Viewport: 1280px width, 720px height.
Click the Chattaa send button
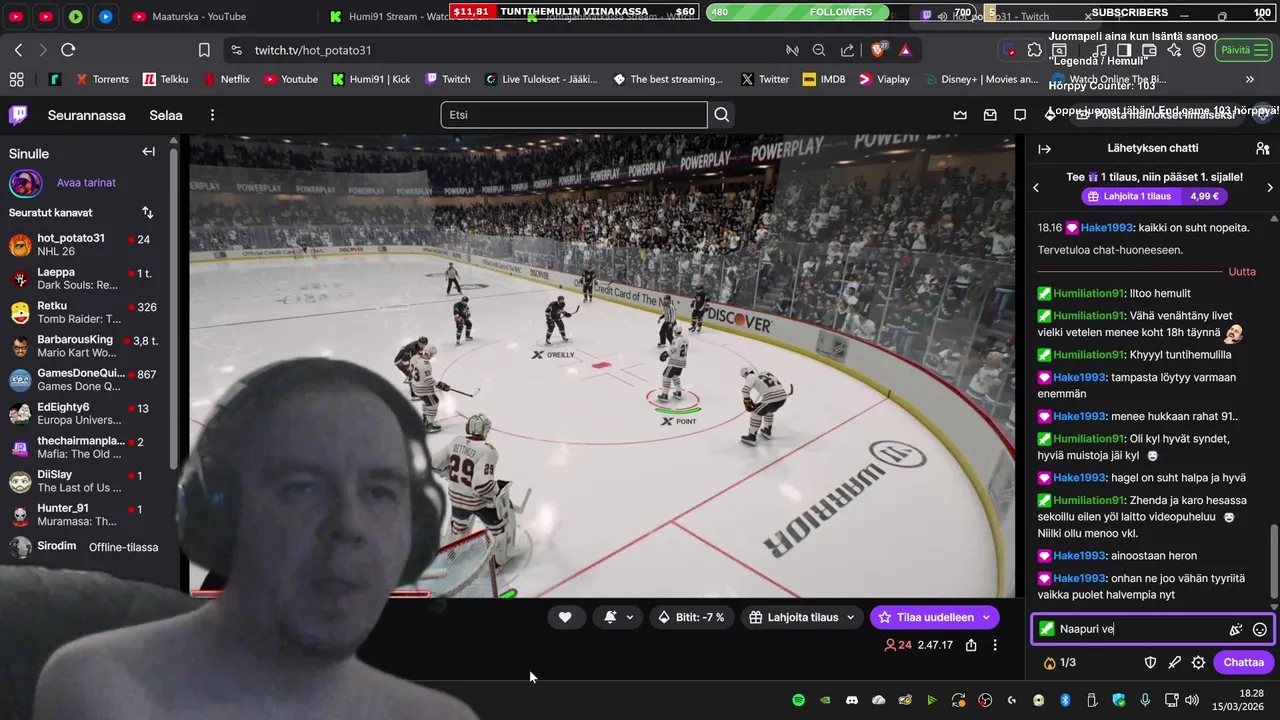click(x=1243, y=662)
